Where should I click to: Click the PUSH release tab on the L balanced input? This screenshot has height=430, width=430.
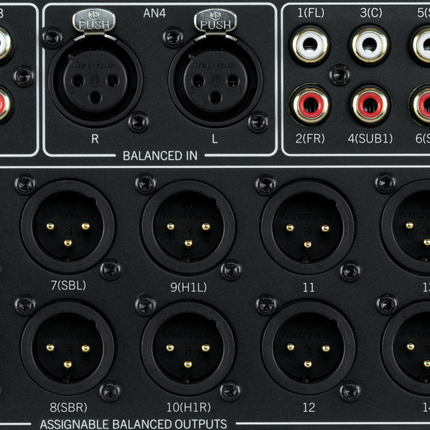[x=215, y=21]
